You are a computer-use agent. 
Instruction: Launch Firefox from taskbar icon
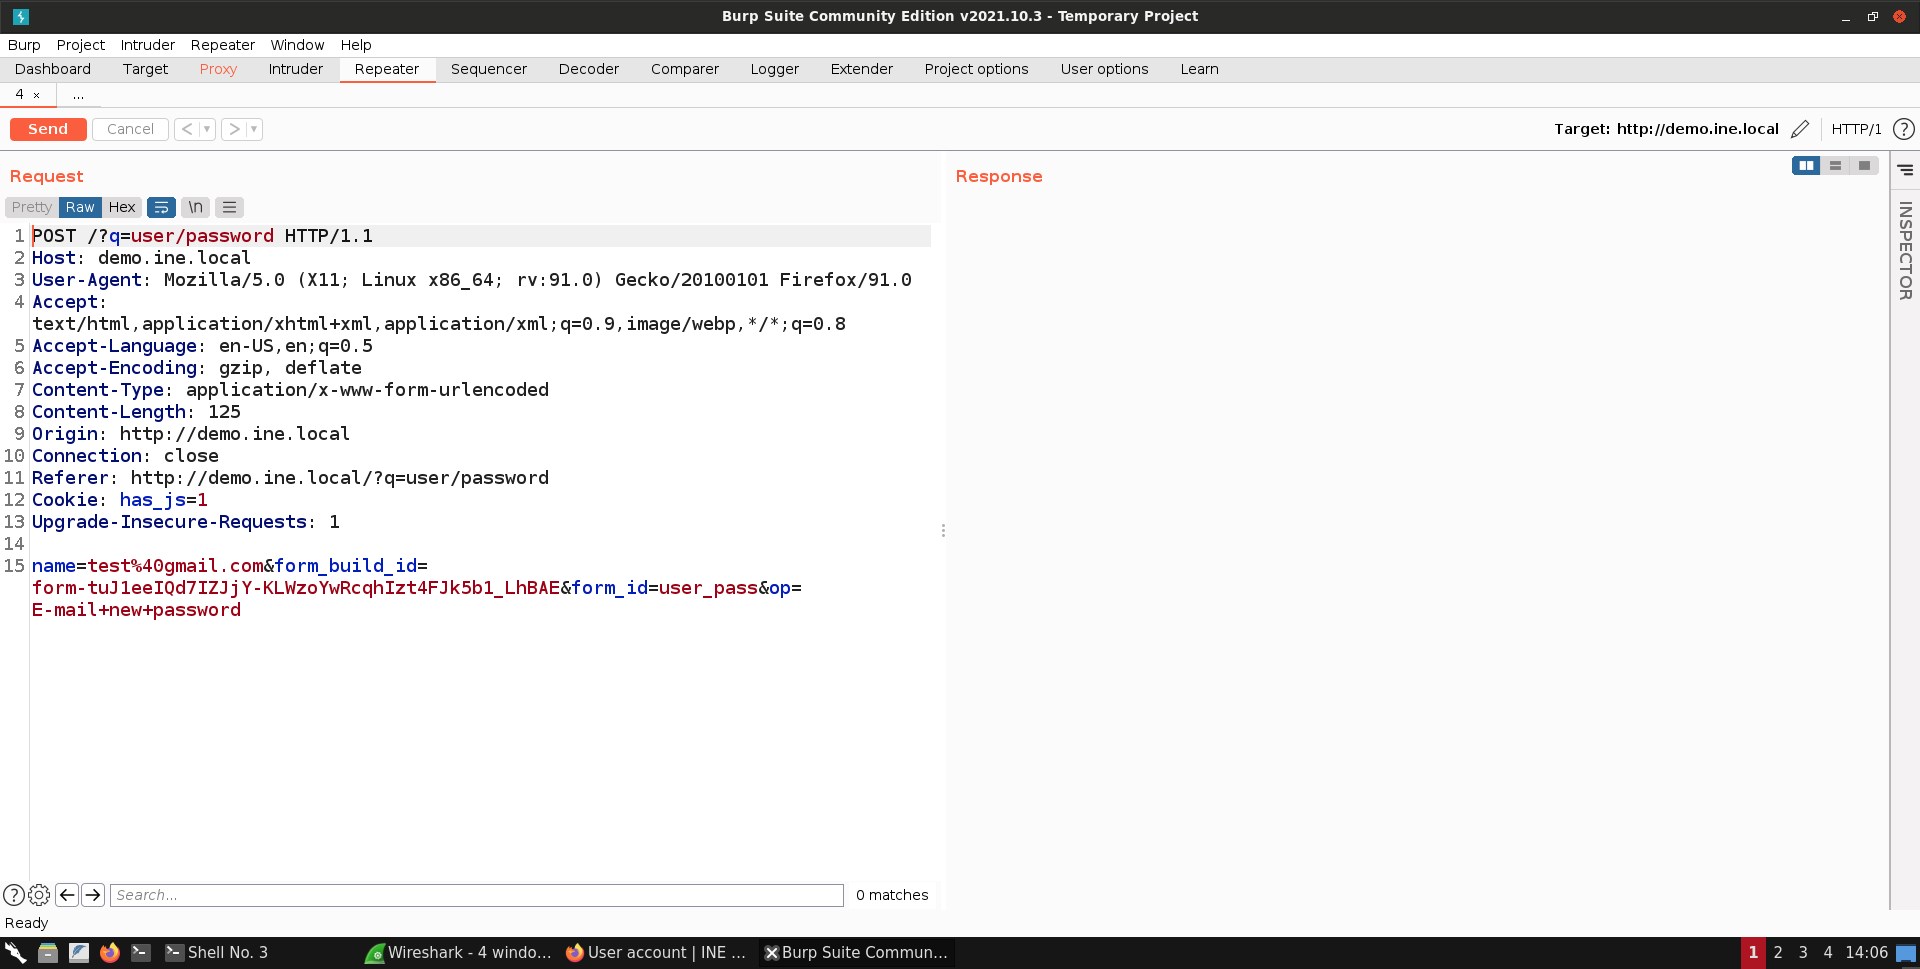pyautogui.click(x=110, y=953)
